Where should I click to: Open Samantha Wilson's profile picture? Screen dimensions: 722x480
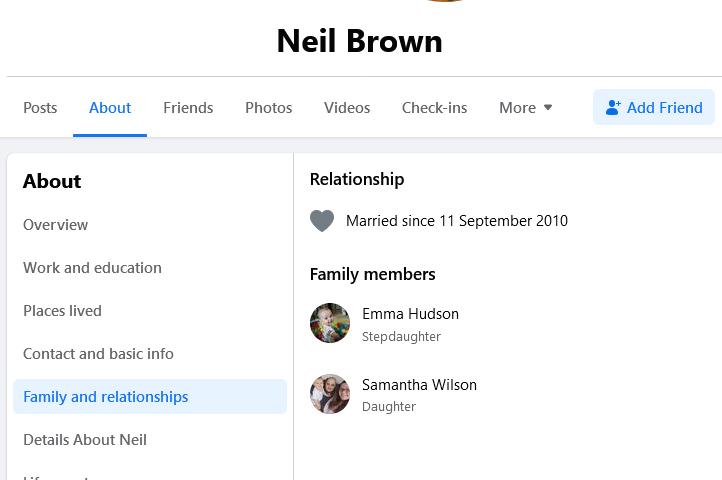point(329,394)
